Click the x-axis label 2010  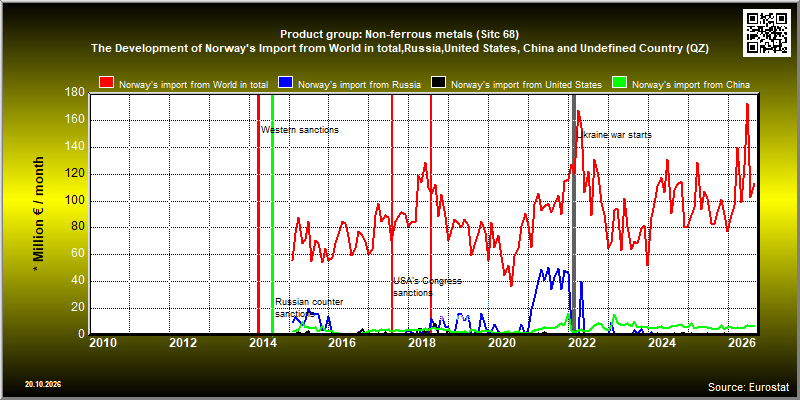[x=104, y=343]
